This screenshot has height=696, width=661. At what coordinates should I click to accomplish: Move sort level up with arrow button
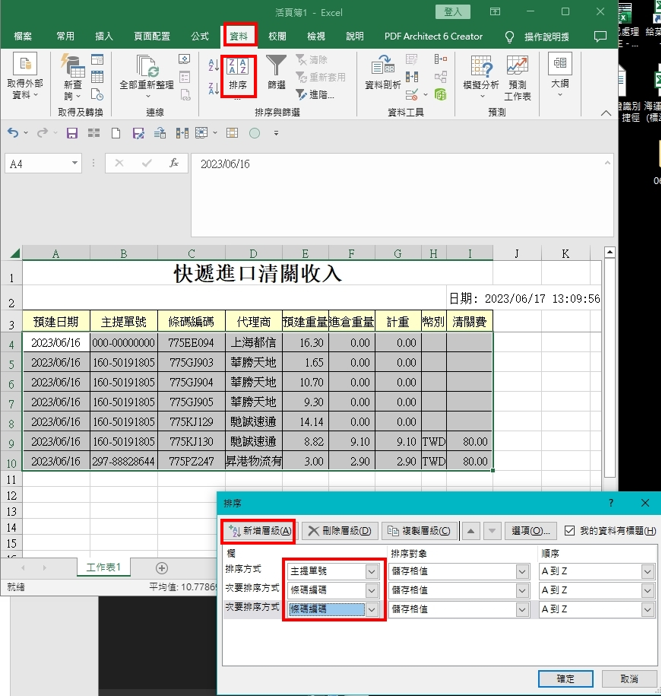coord(471,531)
